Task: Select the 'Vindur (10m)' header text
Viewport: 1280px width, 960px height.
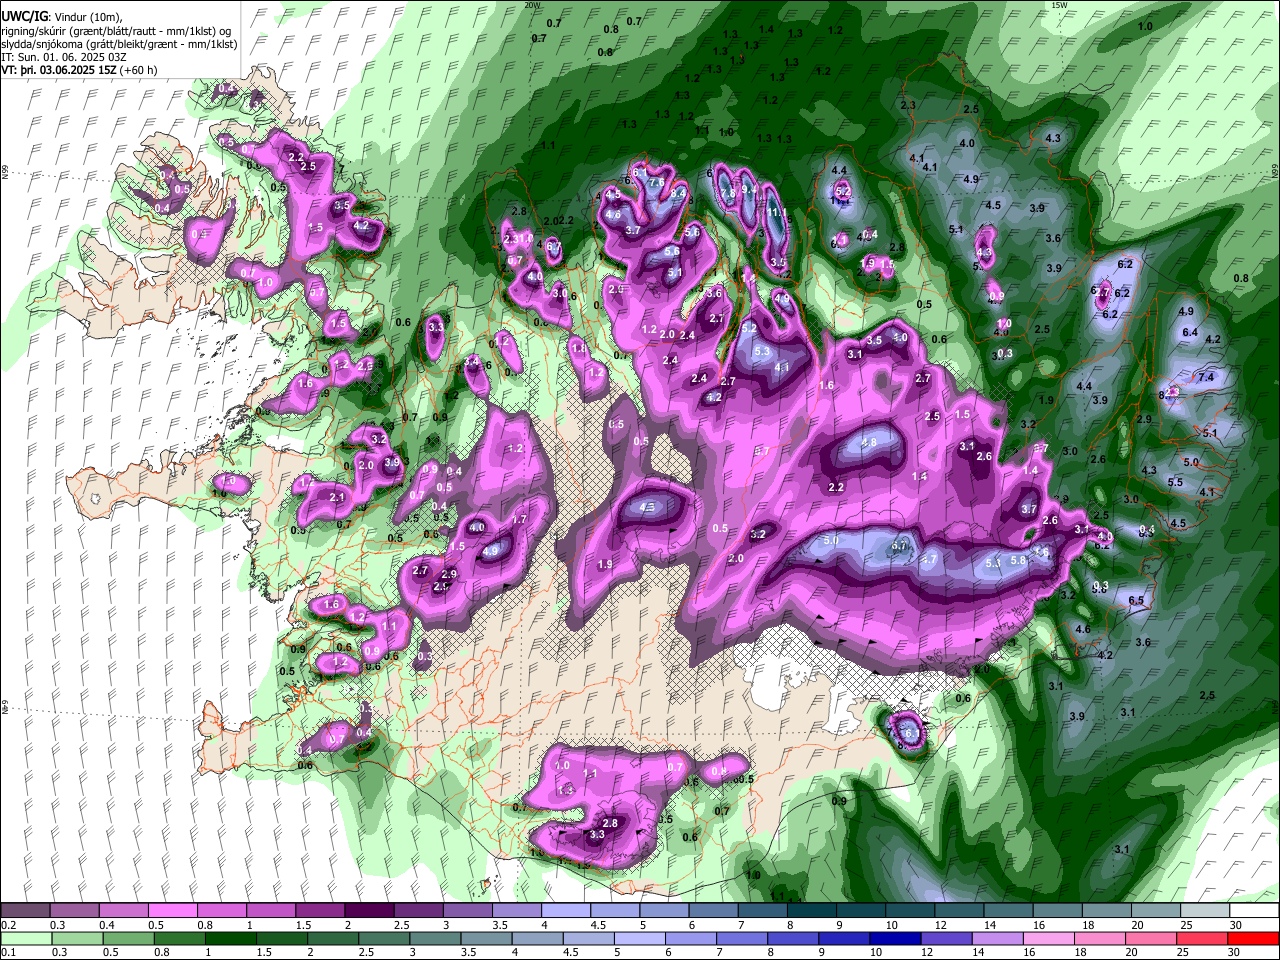Action: coord(86,16)
